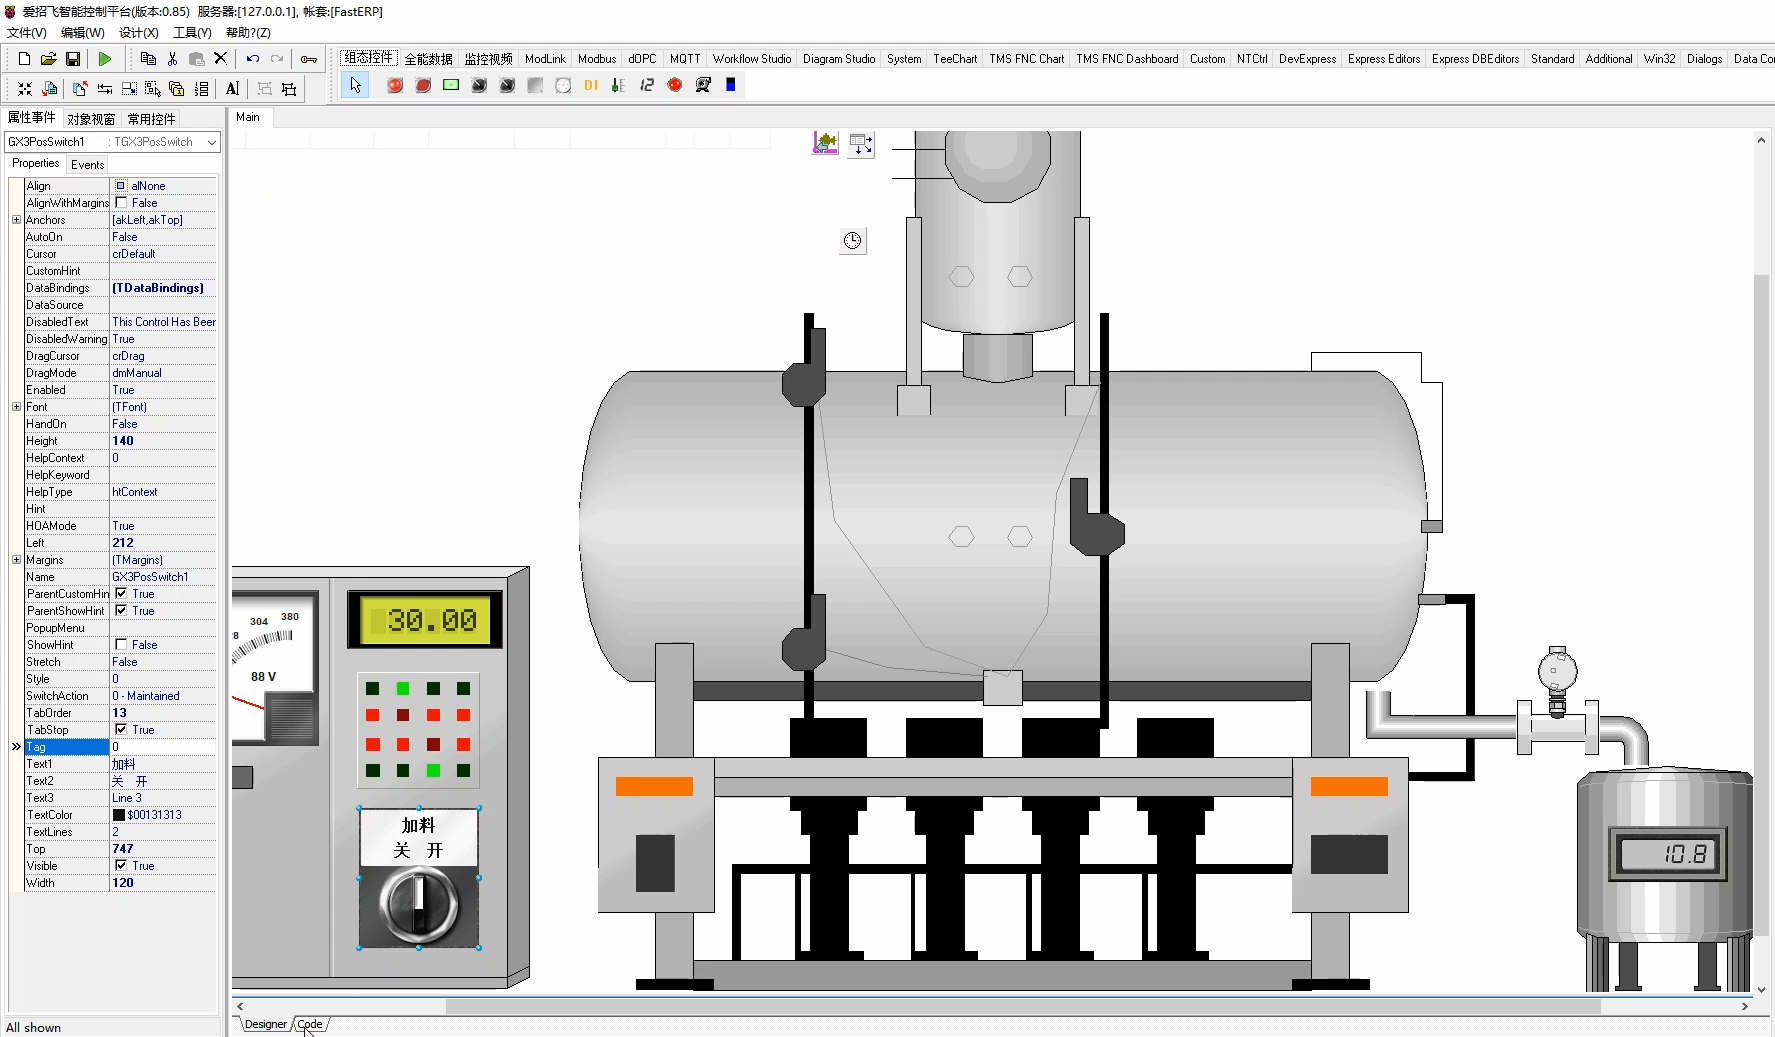
Task: Create a new file with toolbar icon
Action: pyautogui.click(x=24, y=59)
